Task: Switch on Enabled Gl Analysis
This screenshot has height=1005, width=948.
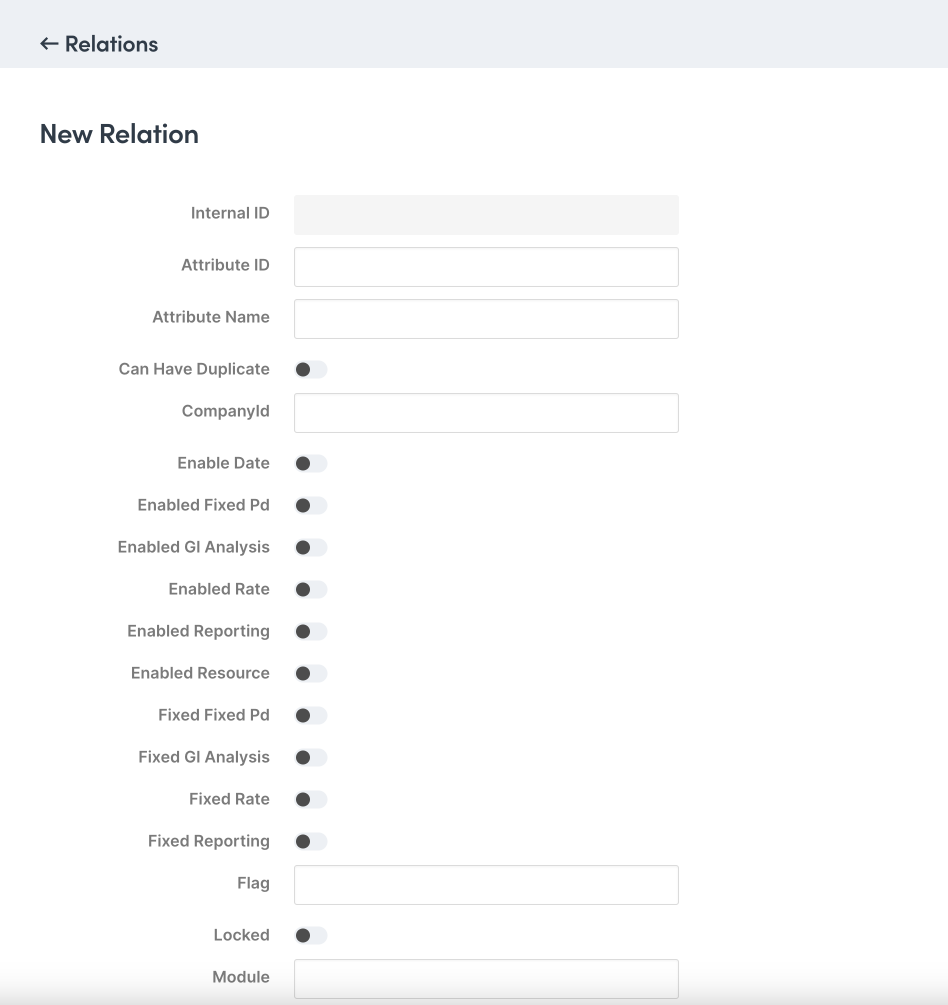Action: tap(310, 548)
